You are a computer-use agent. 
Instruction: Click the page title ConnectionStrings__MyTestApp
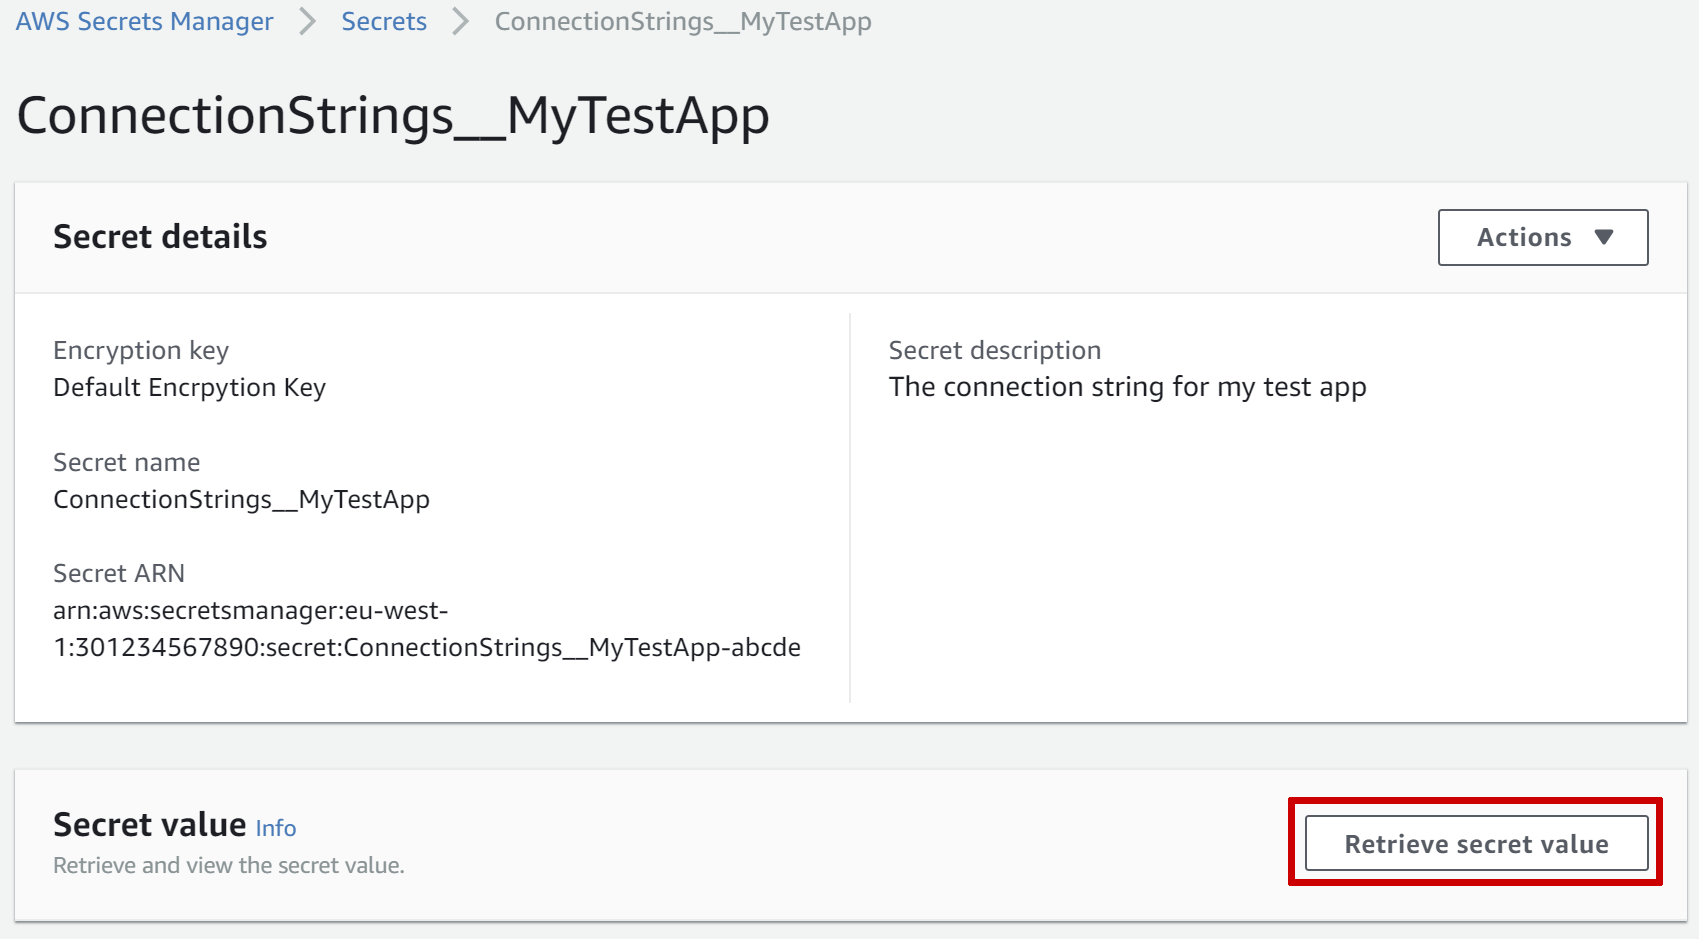tap(393, 116)
